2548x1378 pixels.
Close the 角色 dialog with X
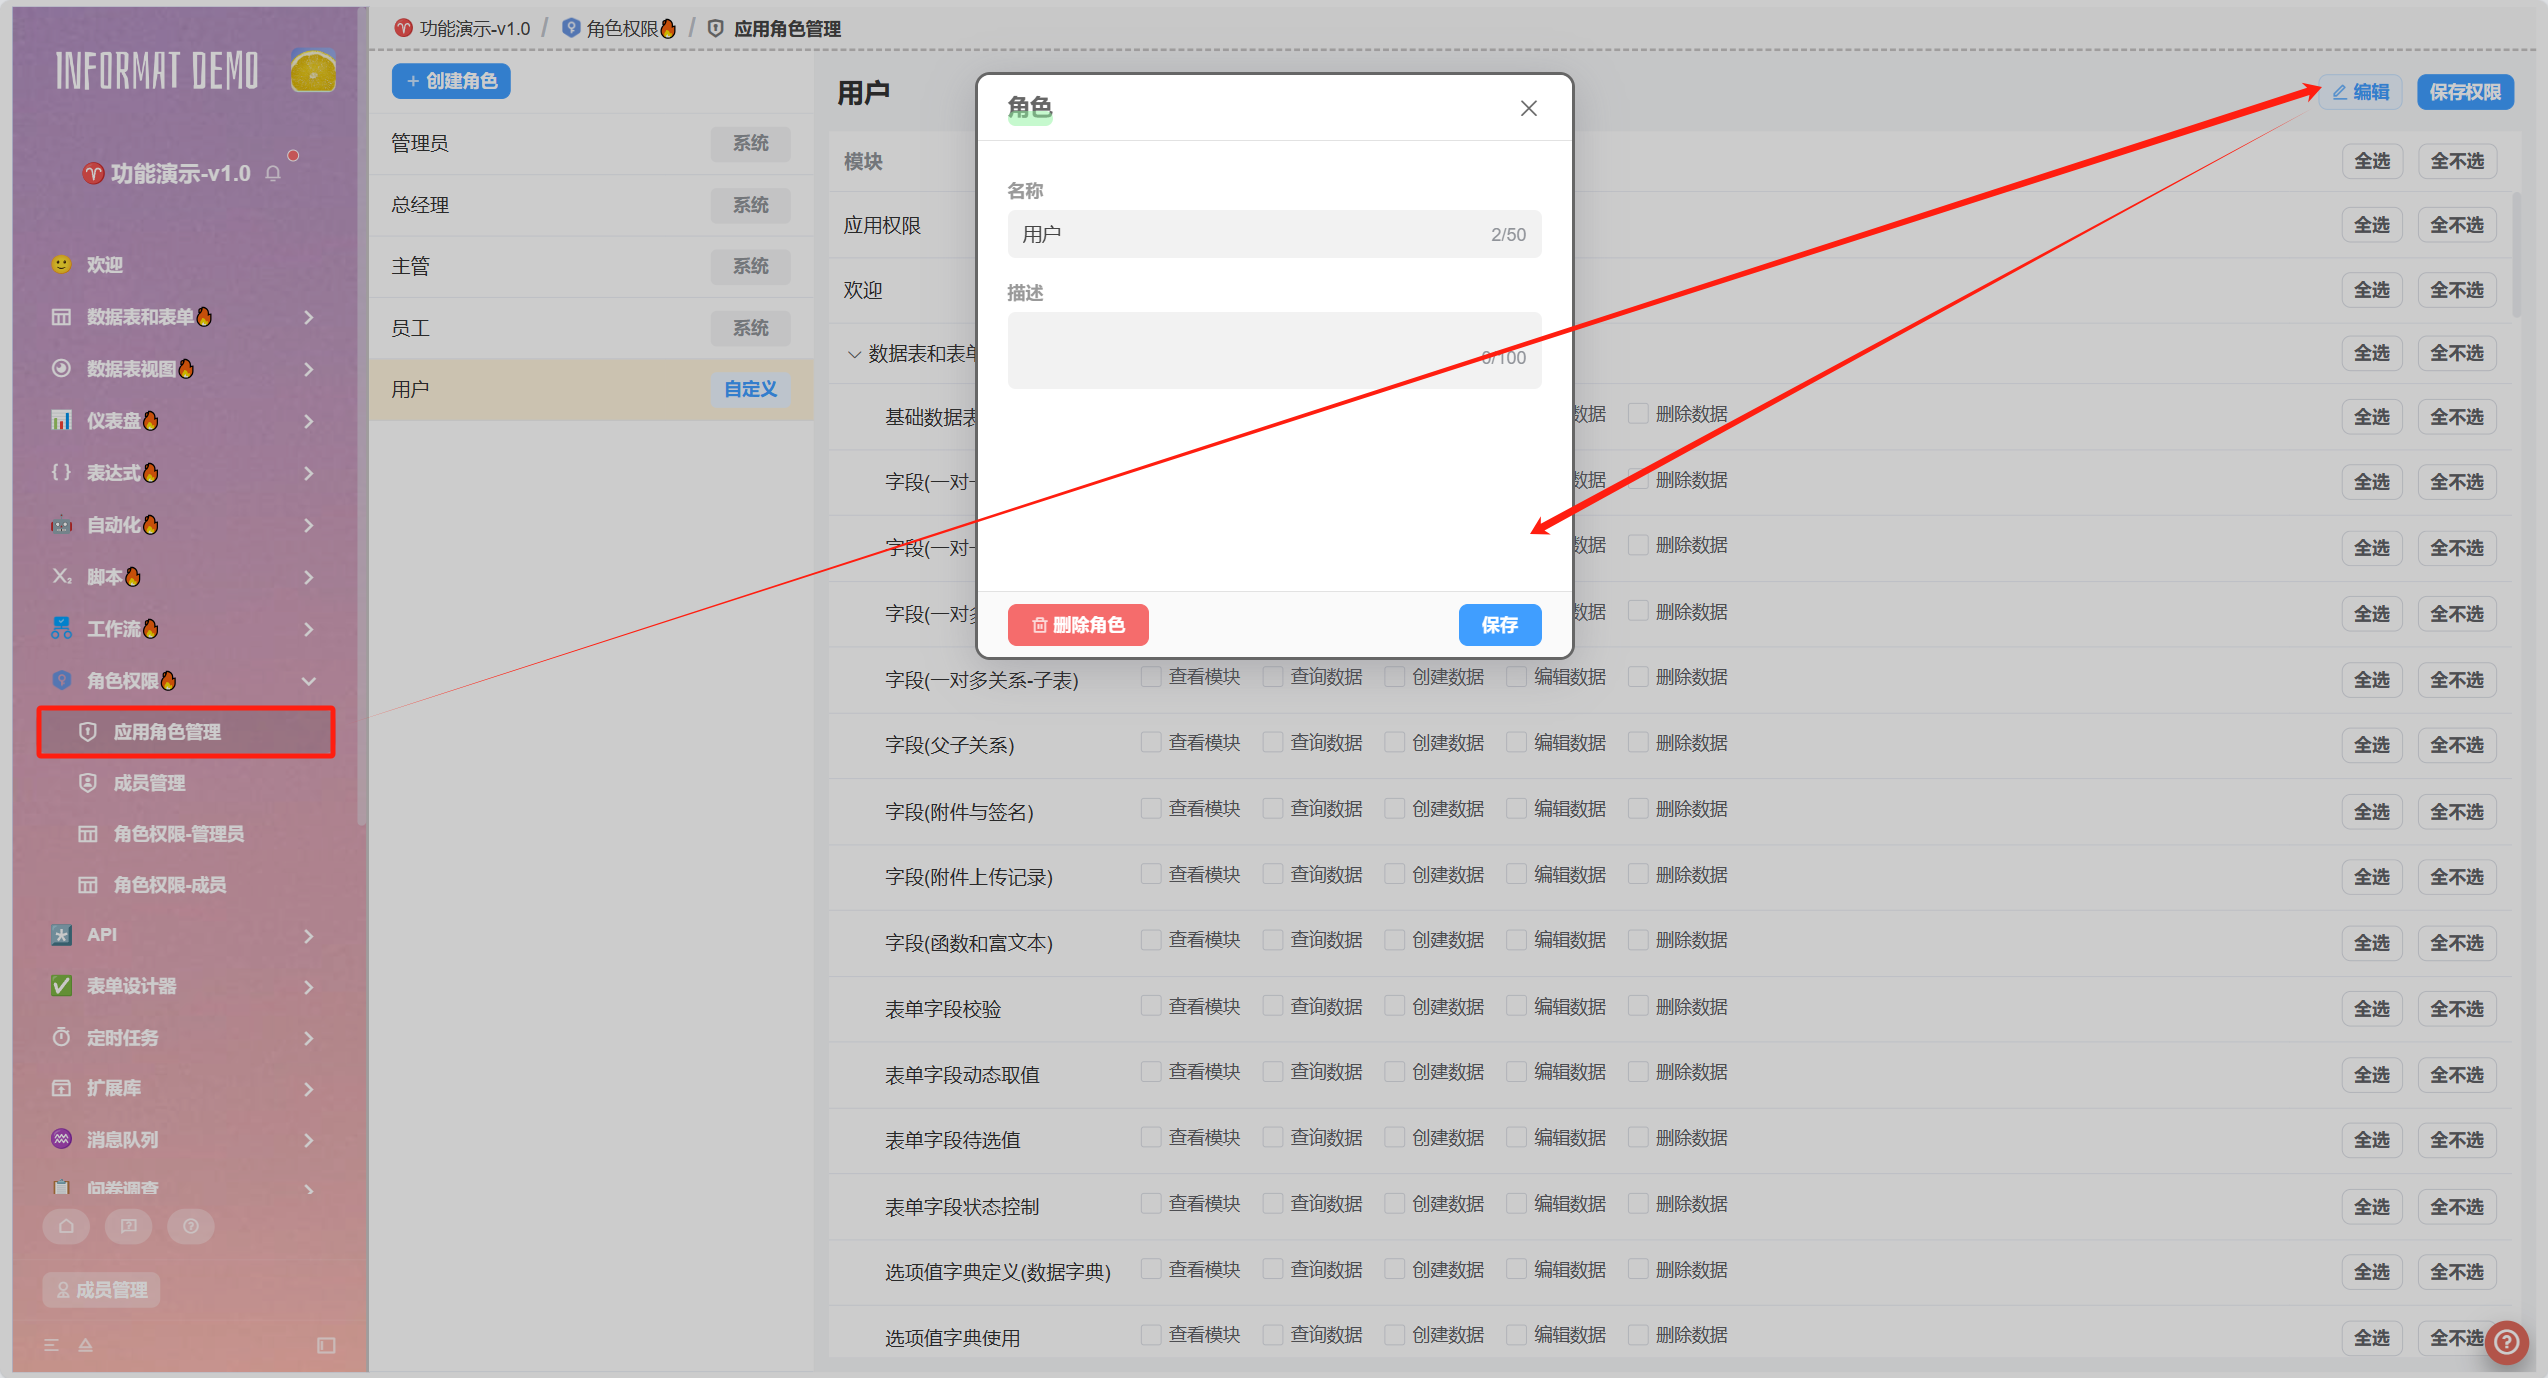click(x=1528, y=108)
